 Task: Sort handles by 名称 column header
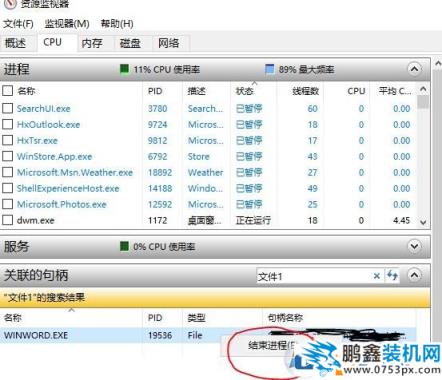click(x=13, y=318)
